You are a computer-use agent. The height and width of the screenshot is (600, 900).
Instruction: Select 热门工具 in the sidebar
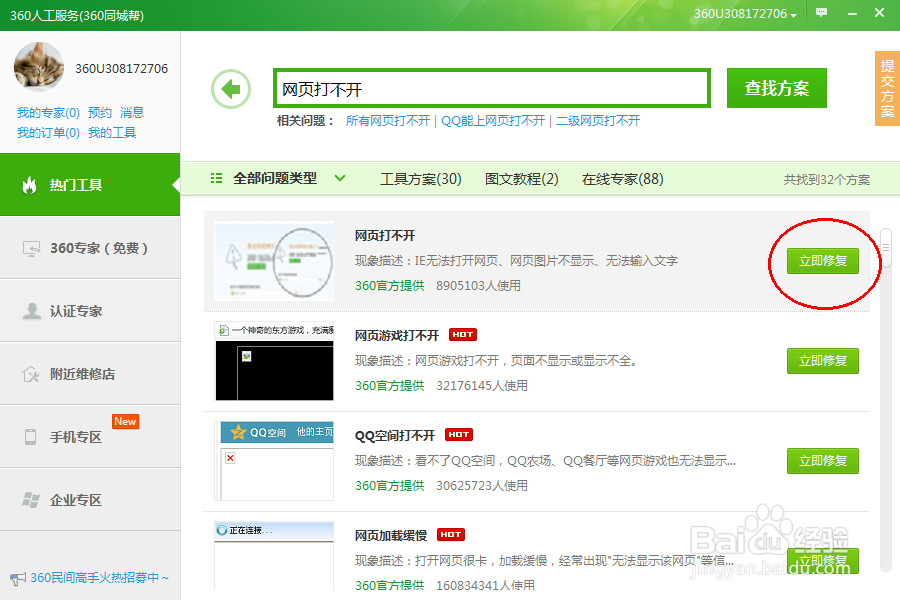coord(90,185)
